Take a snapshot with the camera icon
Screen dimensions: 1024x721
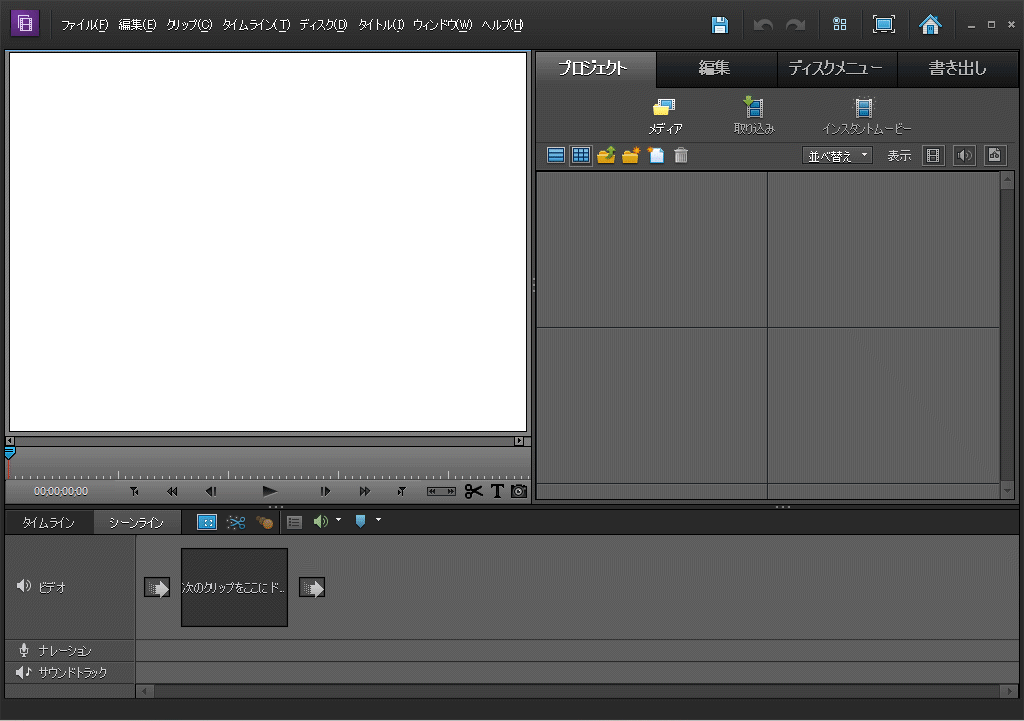point(518,491)
